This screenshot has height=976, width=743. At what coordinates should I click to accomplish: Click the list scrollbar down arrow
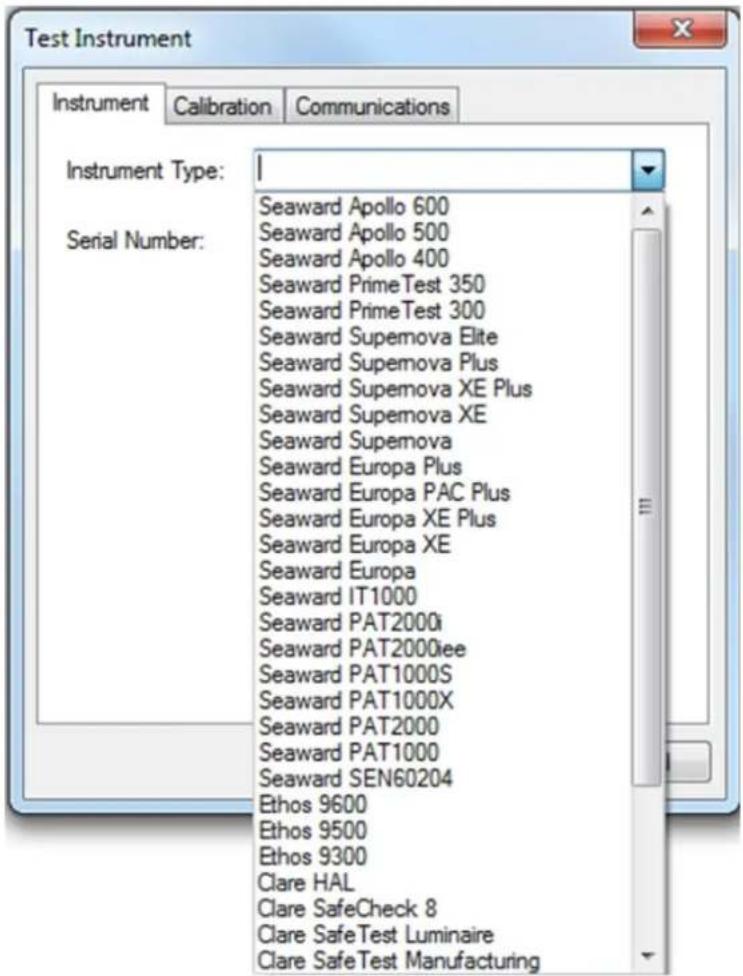point(648,955)
